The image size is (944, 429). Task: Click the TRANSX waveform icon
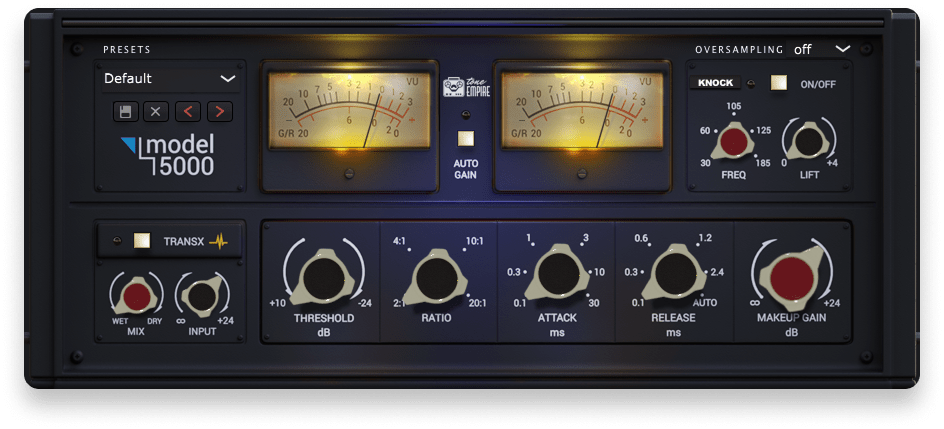click(218, 240)
